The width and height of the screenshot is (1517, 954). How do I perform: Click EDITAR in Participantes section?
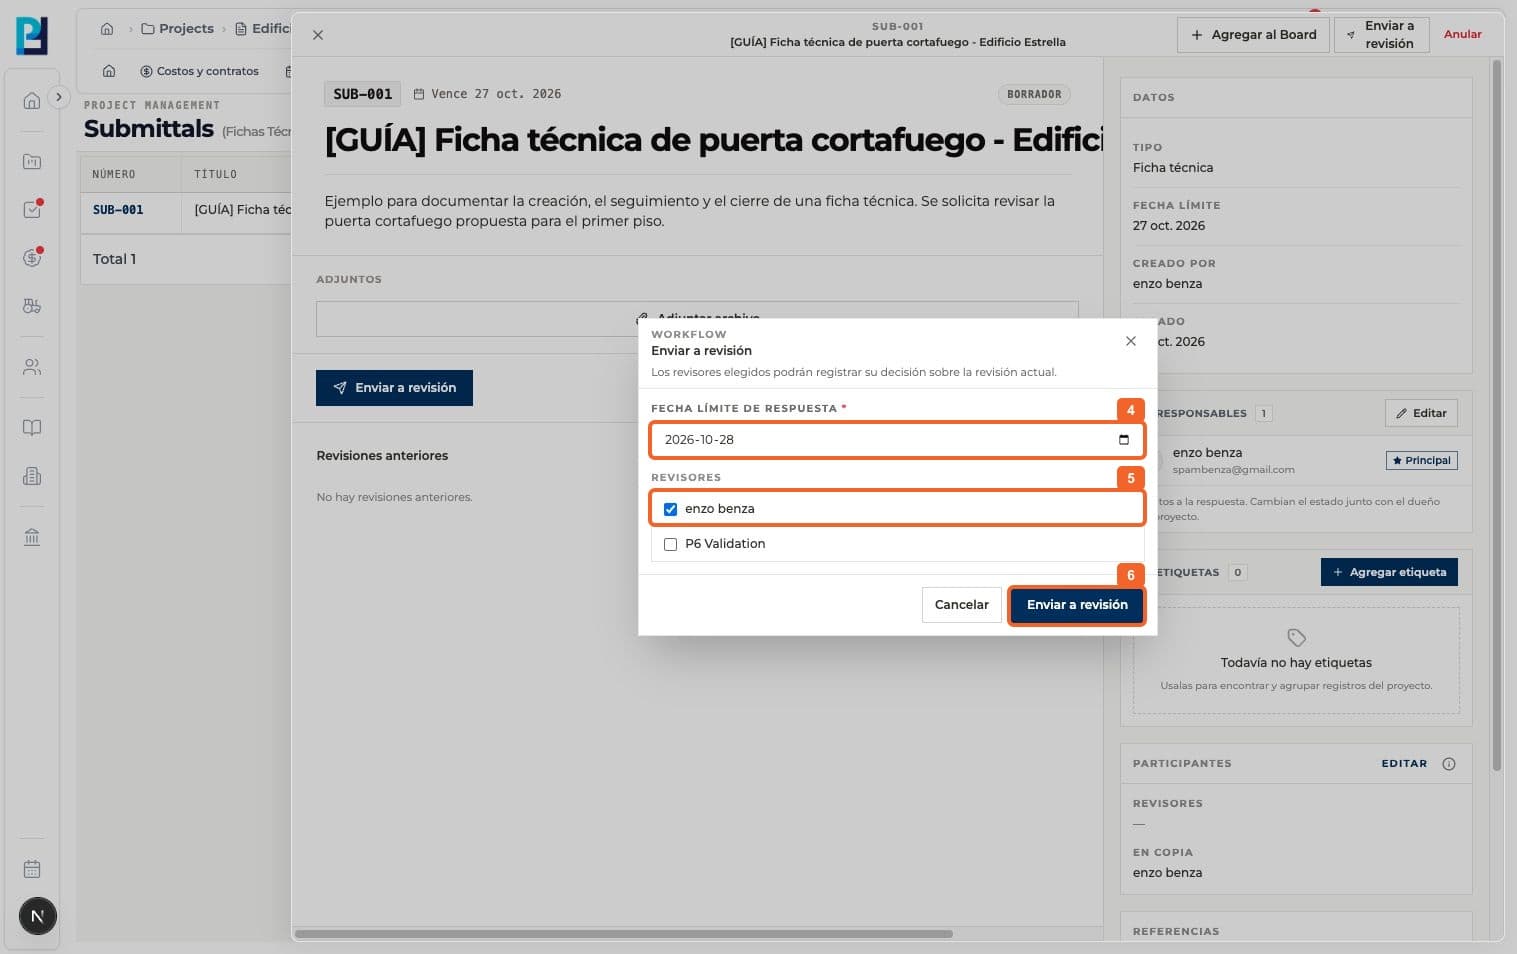click(x=1404, y=764)
